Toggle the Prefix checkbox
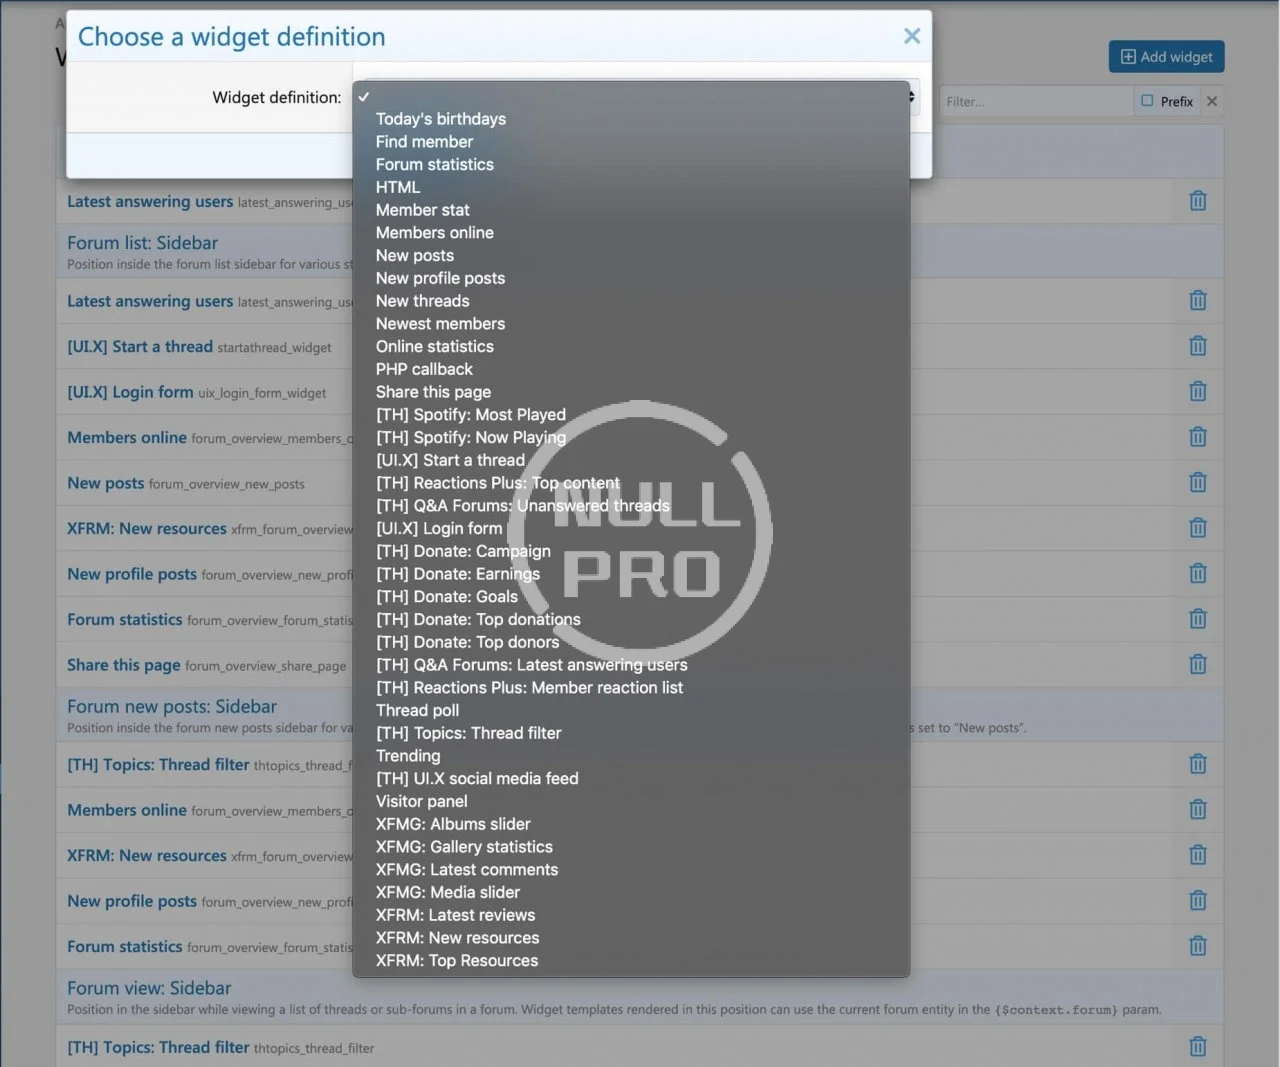Viewport: 1280px width, 1067px height. 1148,101
